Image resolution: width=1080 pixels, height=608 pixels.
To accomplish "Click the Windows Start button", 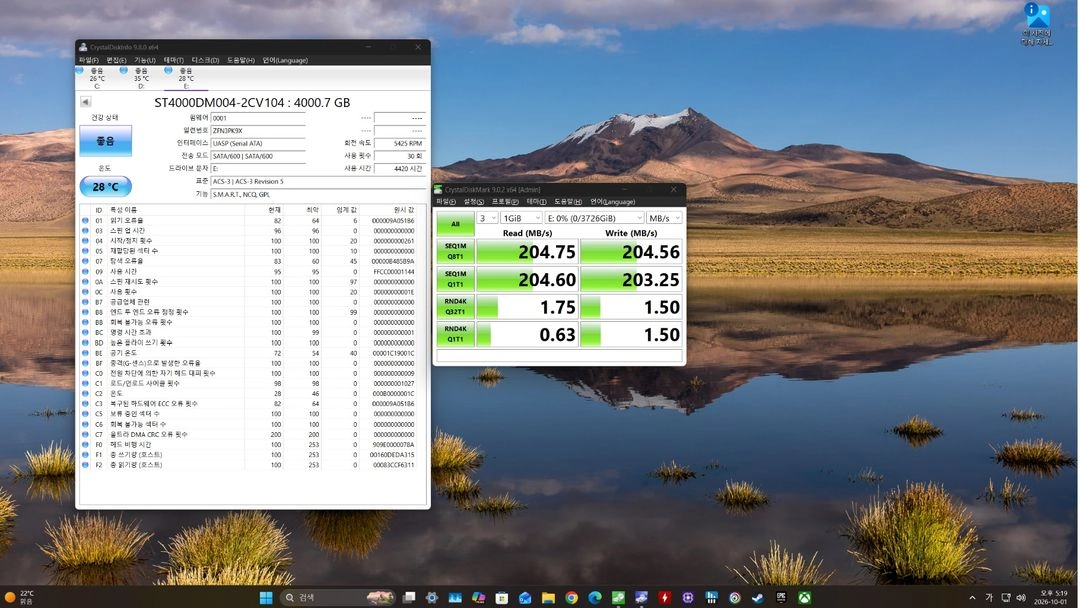I will pos(266,598).
